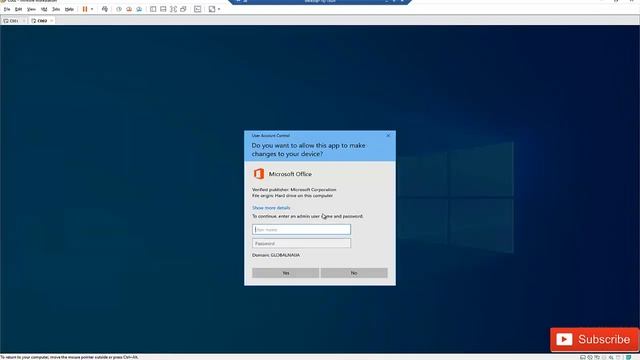Open the Help menu

point(69,9)
